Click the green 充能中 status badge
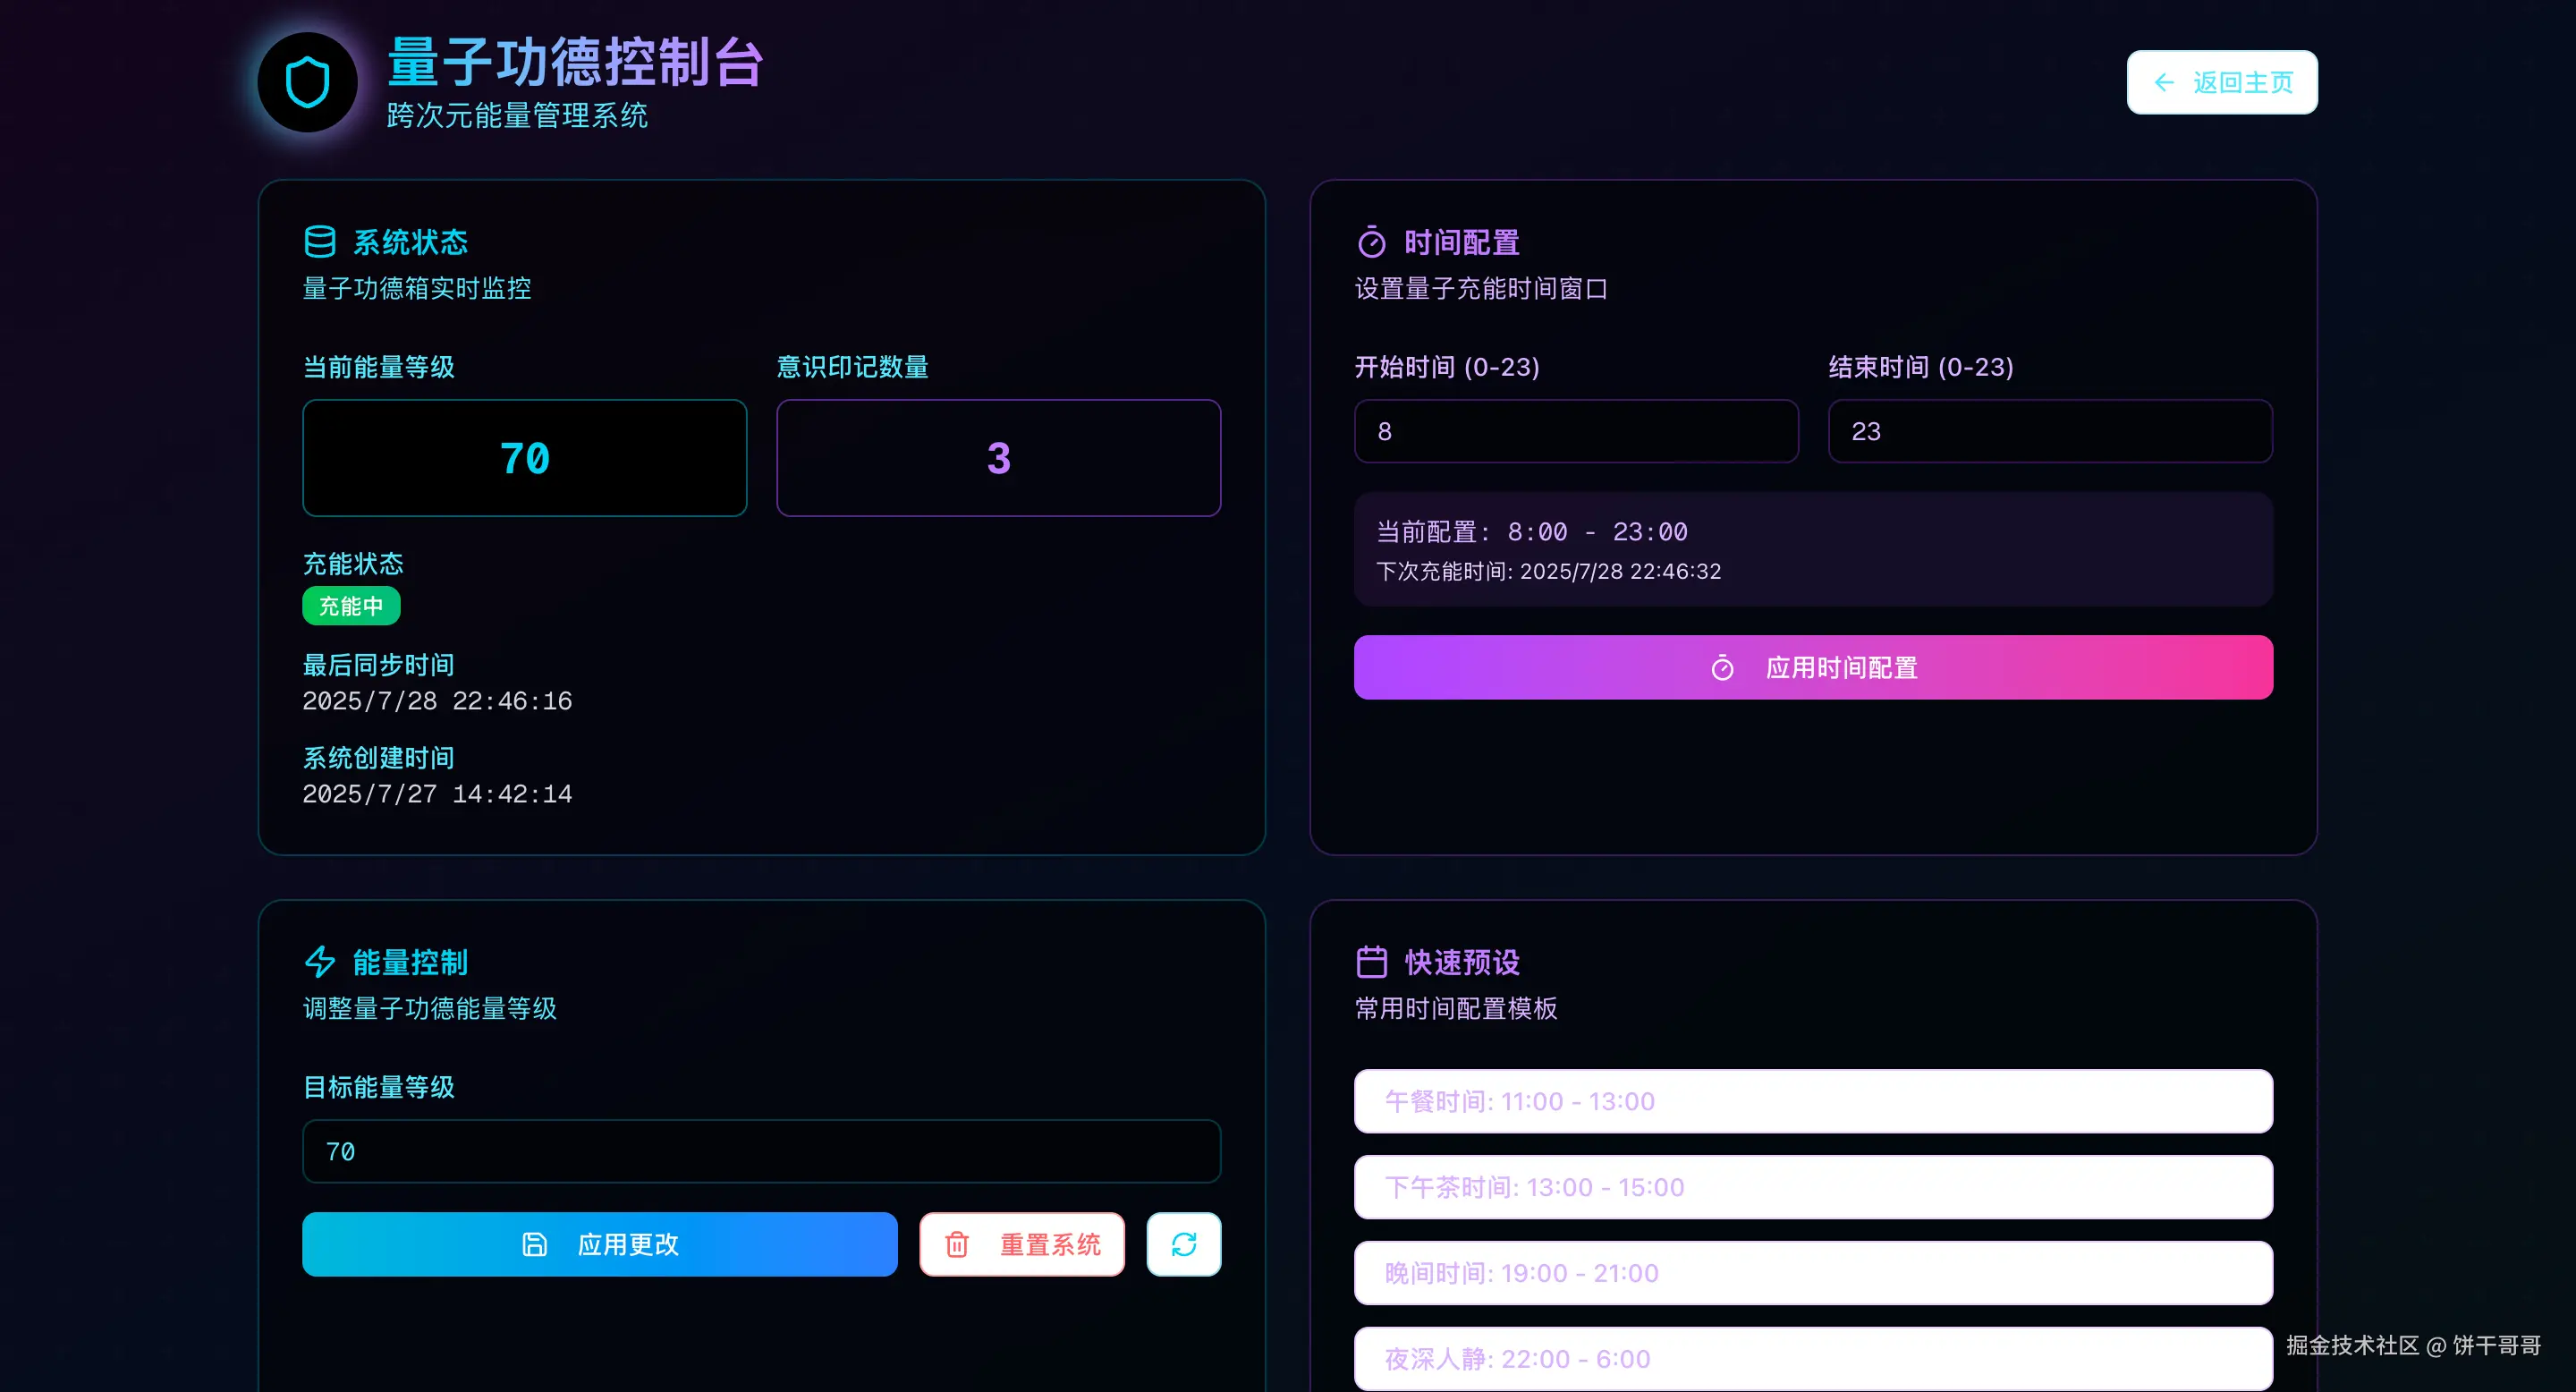 (x=351, y=606)
